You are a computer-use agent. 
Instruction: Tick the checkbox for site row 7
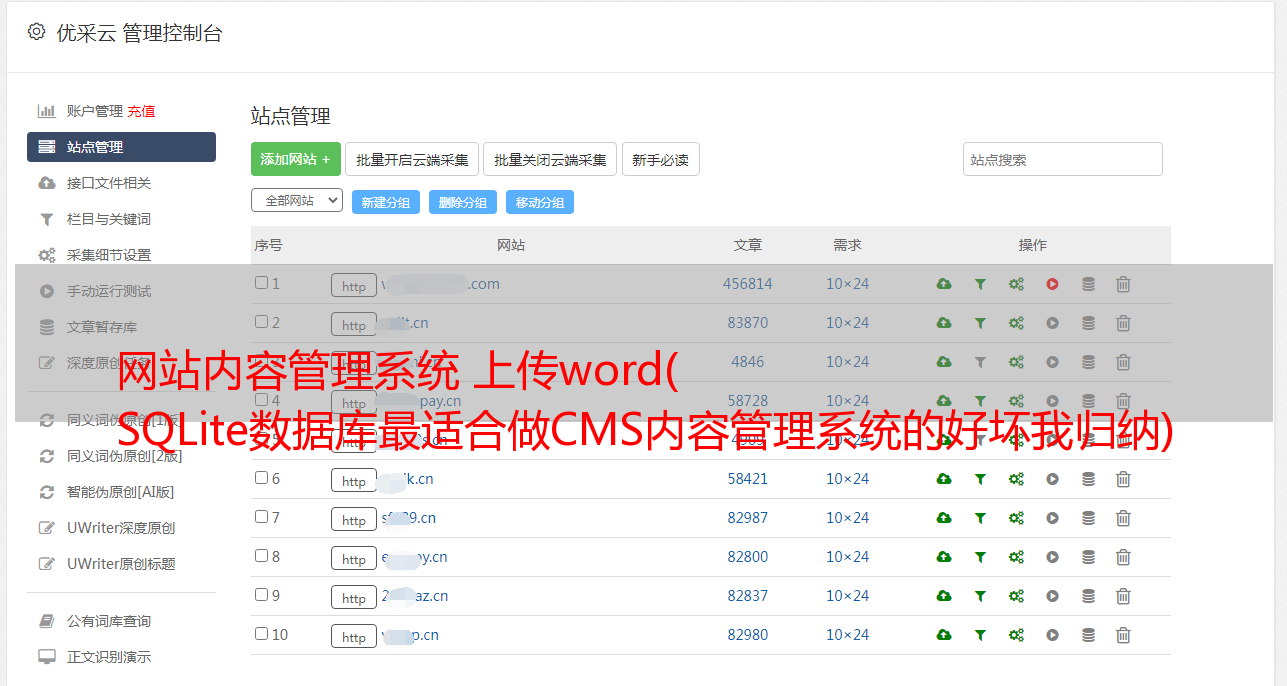(261, 517)
